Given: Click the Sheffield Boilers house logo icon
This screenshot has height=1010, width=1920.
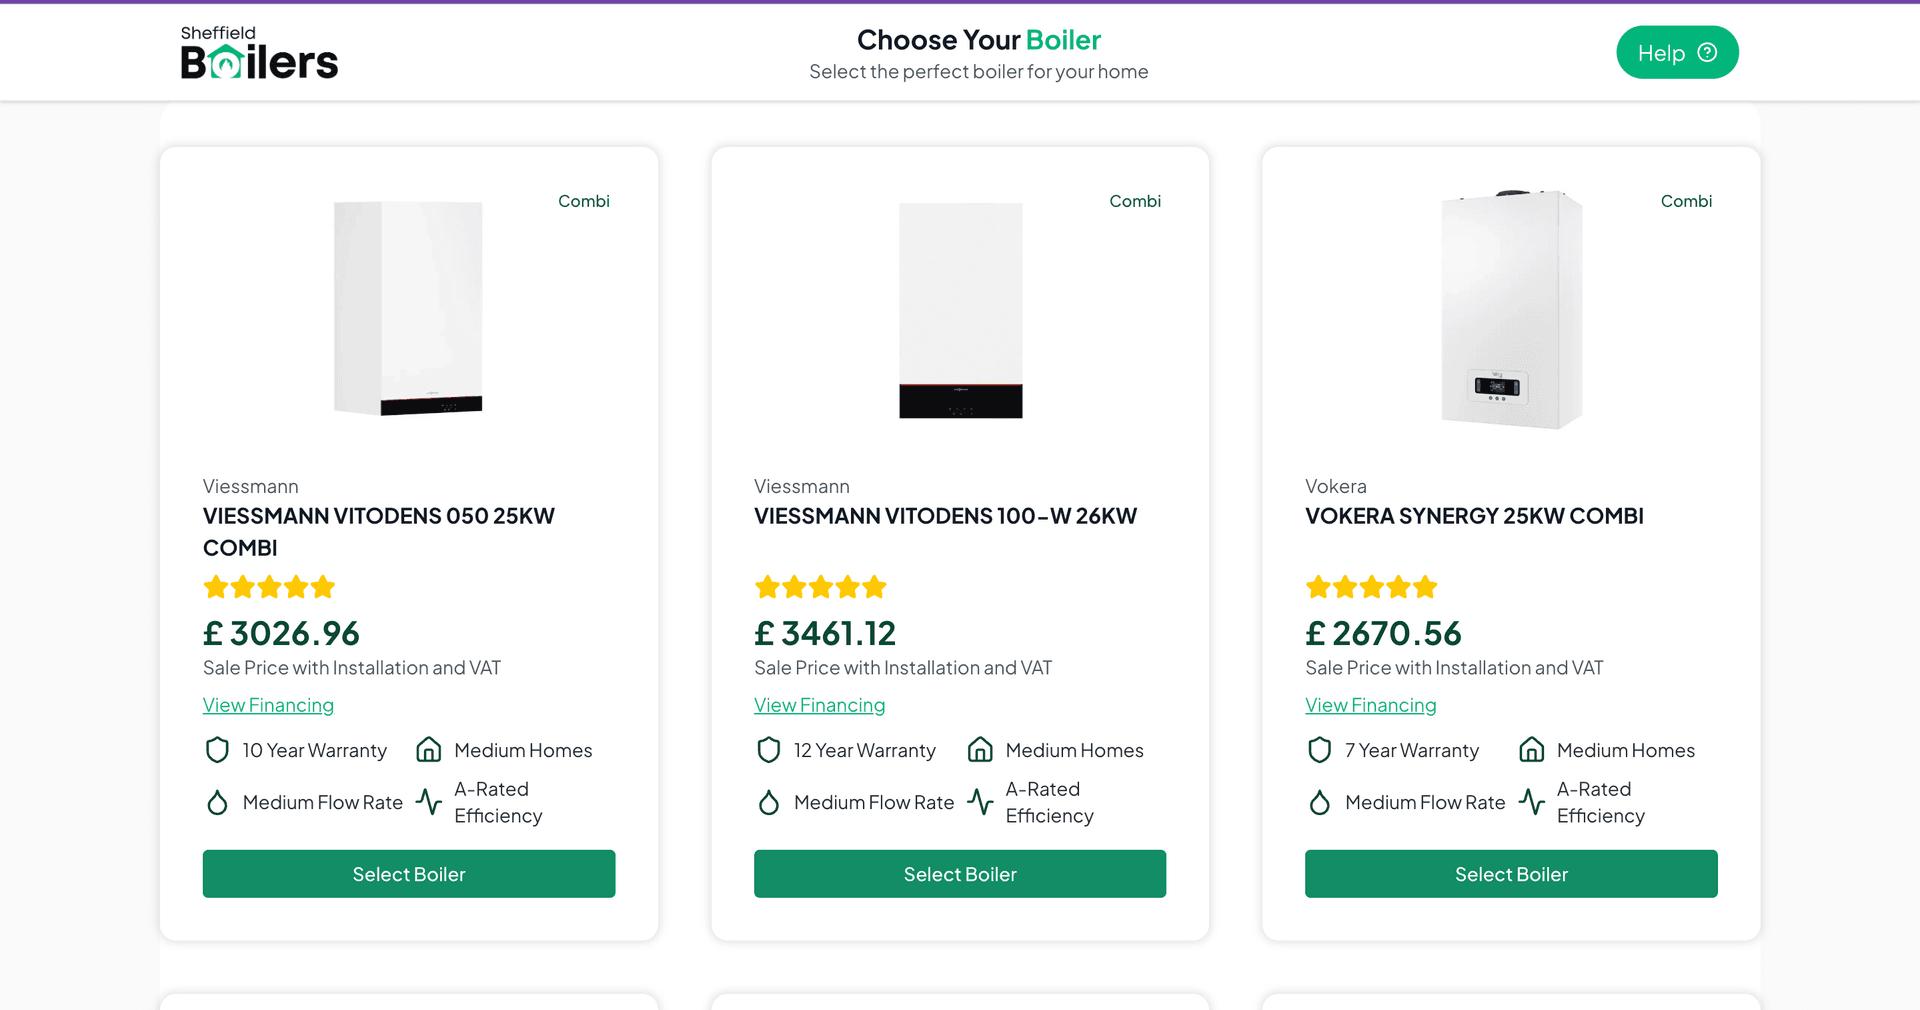Looking at the screenshot, I should point(228,60).
